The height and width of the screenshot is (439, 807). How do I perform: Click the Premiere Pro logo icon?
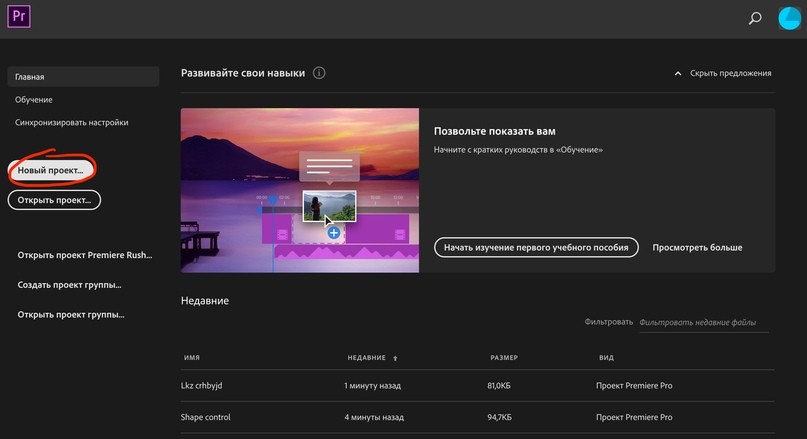pyautogui.click(x=19, y=16)
